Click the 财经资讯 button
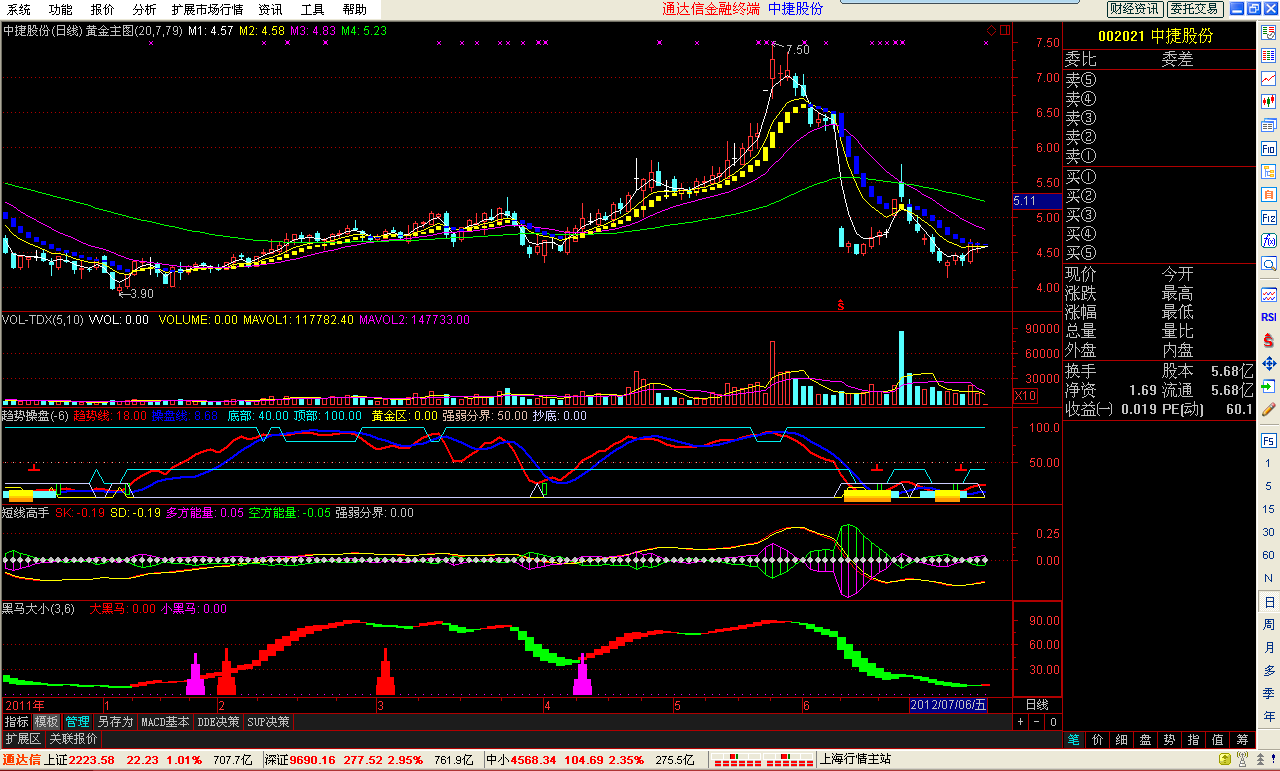The width and height of the screenshot is (1280, 771). (1135, 9)
